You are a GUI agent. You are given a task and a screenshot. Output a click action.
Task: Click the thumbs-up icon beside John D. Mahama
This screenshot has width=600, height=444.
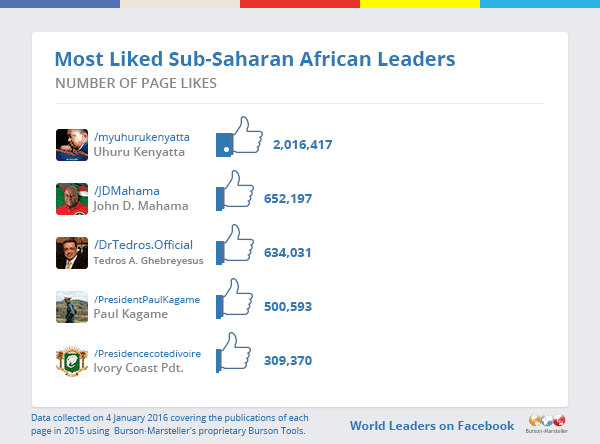pyautogui.click(x=235, y=191)
